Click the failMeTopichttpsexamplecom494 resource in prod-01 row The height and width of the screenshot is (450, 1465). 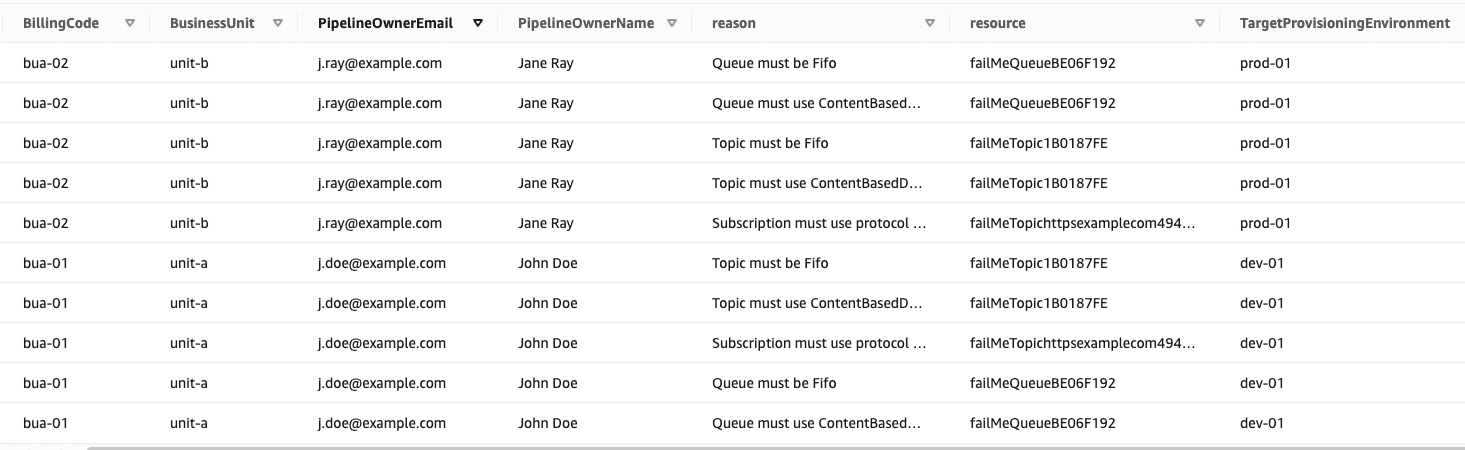pos(1082,223)
